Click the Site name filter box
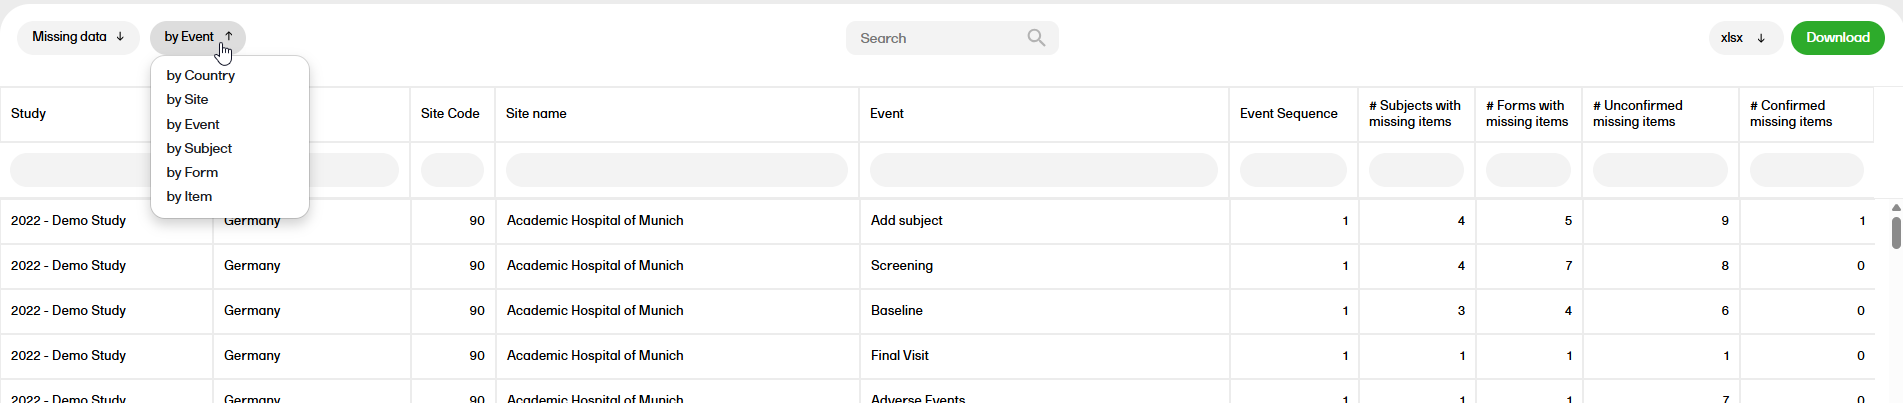 pyautogui.click(x=676, y=170)
